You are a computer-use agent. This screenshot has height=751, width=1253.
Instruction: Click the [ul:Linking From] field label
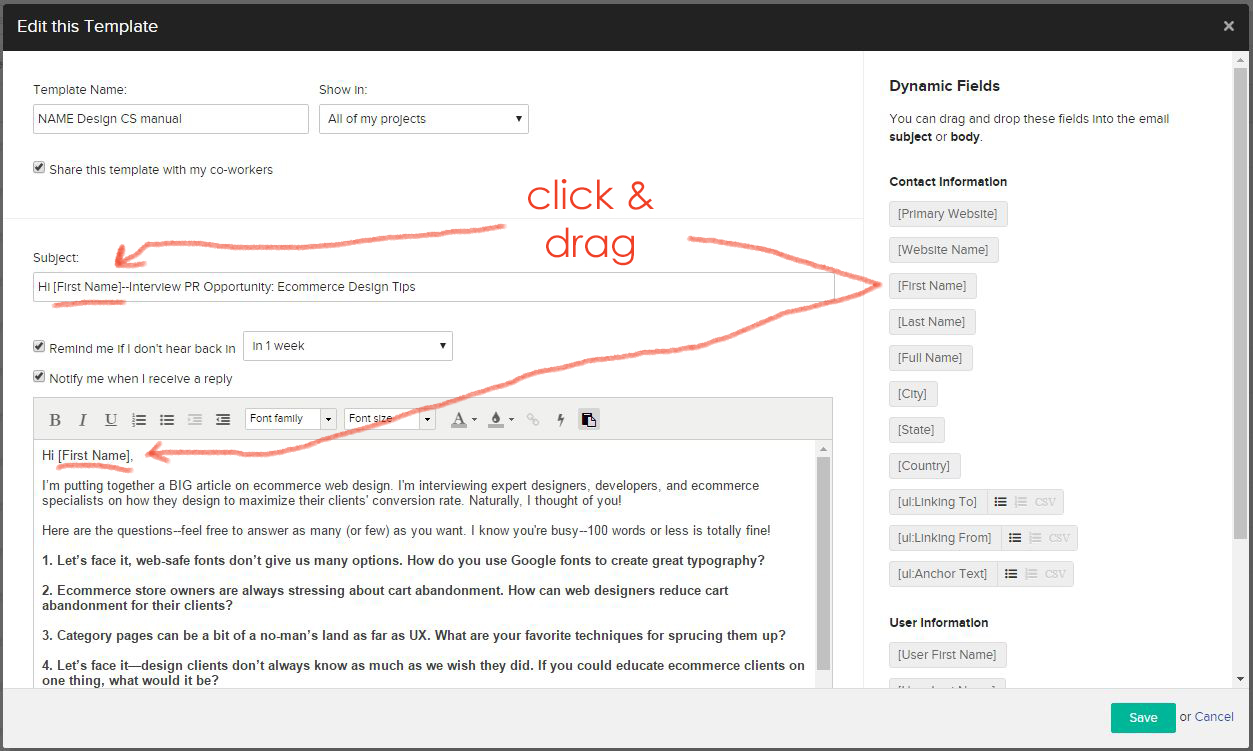tap(945, 538)
